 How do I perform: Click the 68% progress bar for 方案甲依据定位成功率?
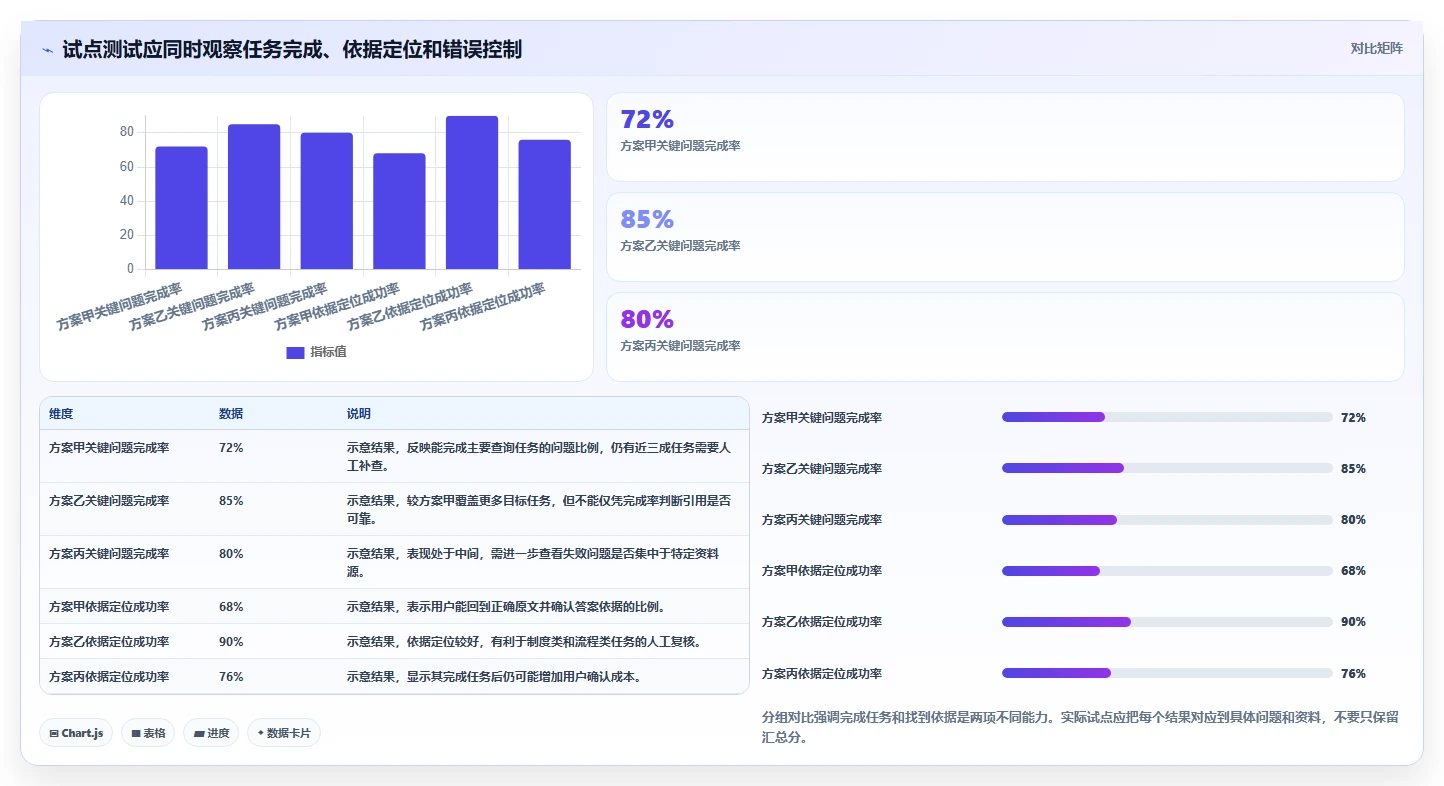(1167, 571)
